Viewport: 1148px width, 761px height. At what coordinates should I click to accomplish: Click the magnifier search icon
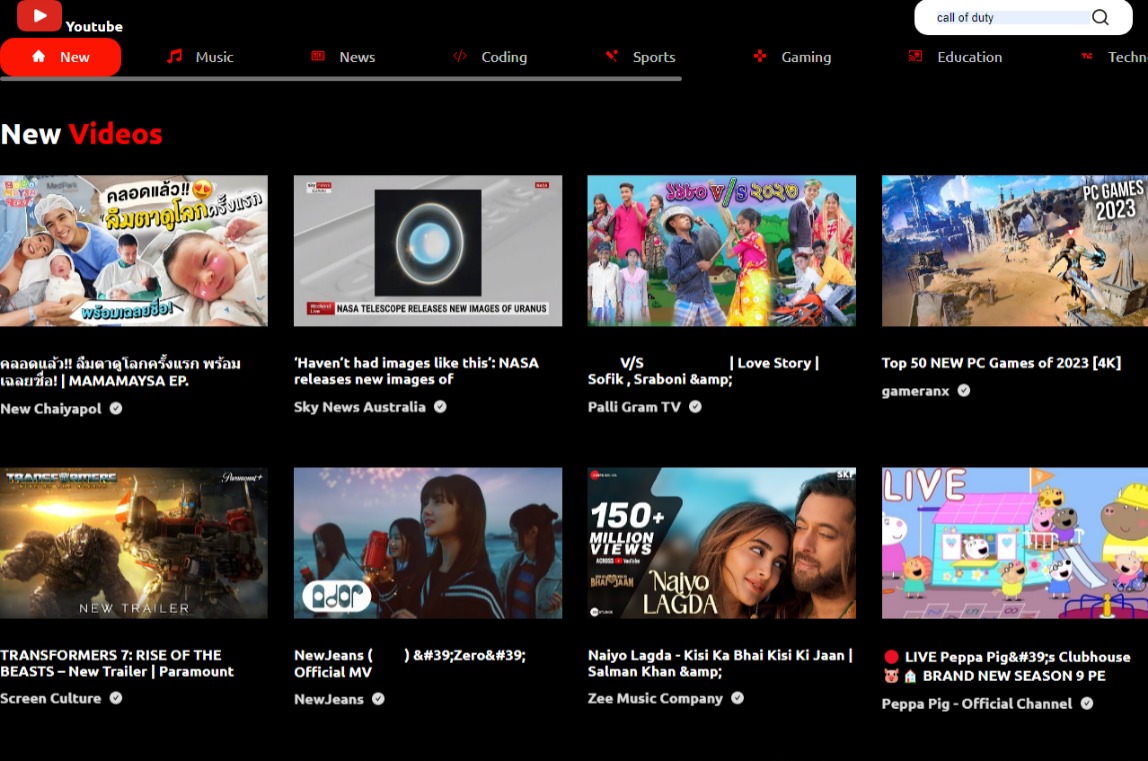point(1100,17)
